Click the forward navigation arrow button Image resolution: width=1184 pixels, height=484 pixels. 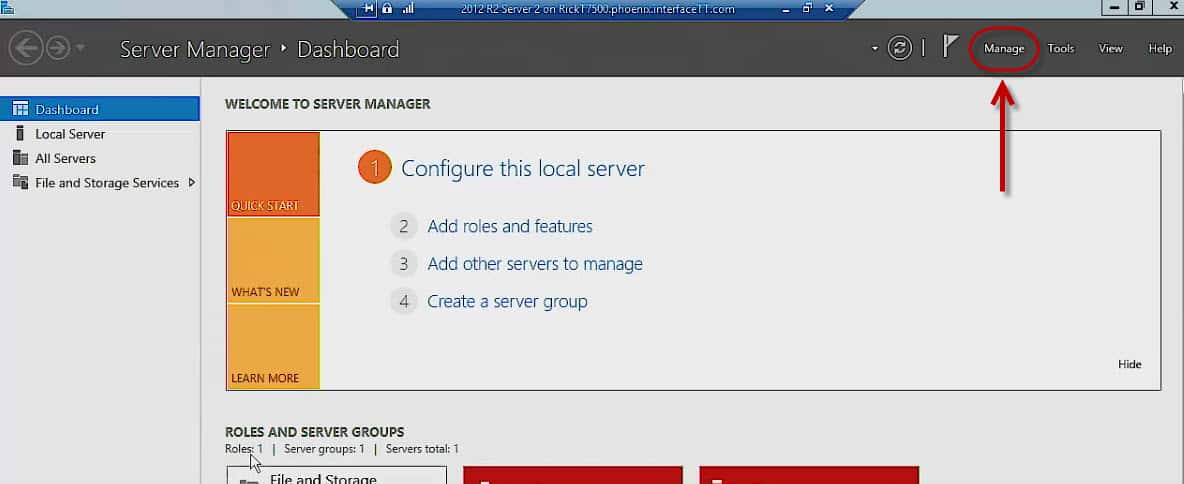57,48
